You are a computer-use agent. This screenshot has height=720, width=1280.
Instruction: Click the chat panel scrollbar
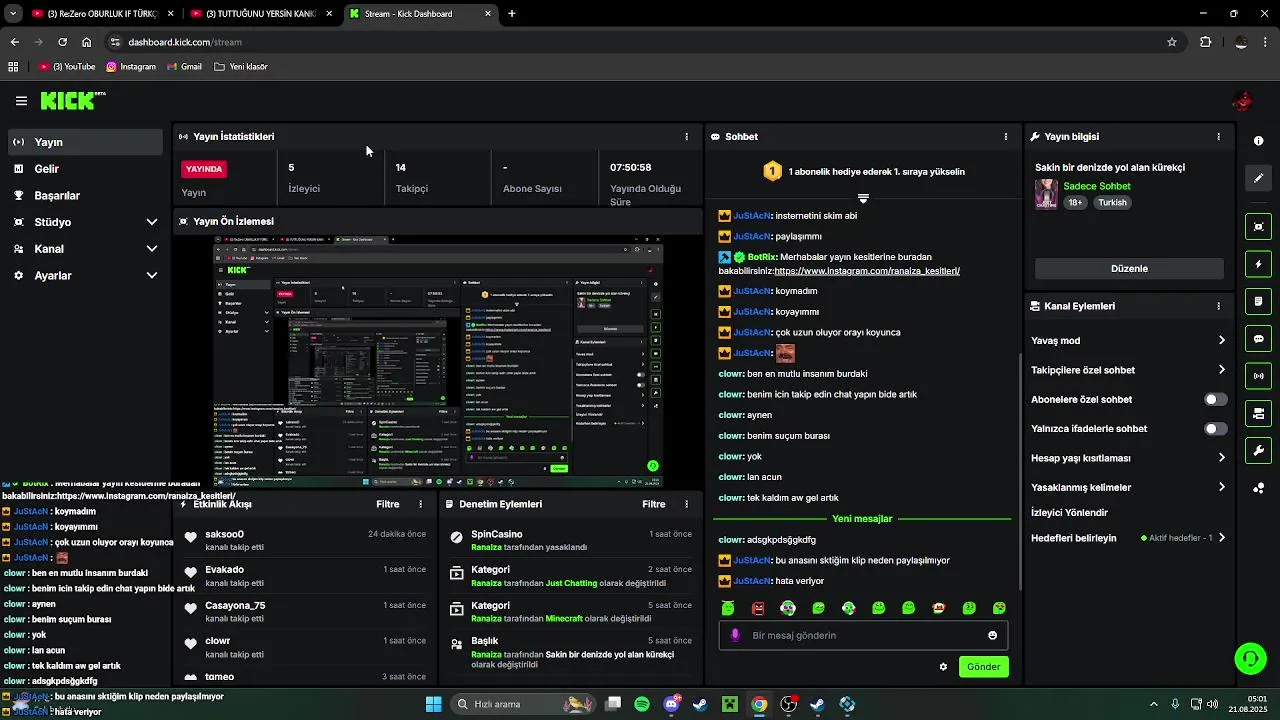1020,470
